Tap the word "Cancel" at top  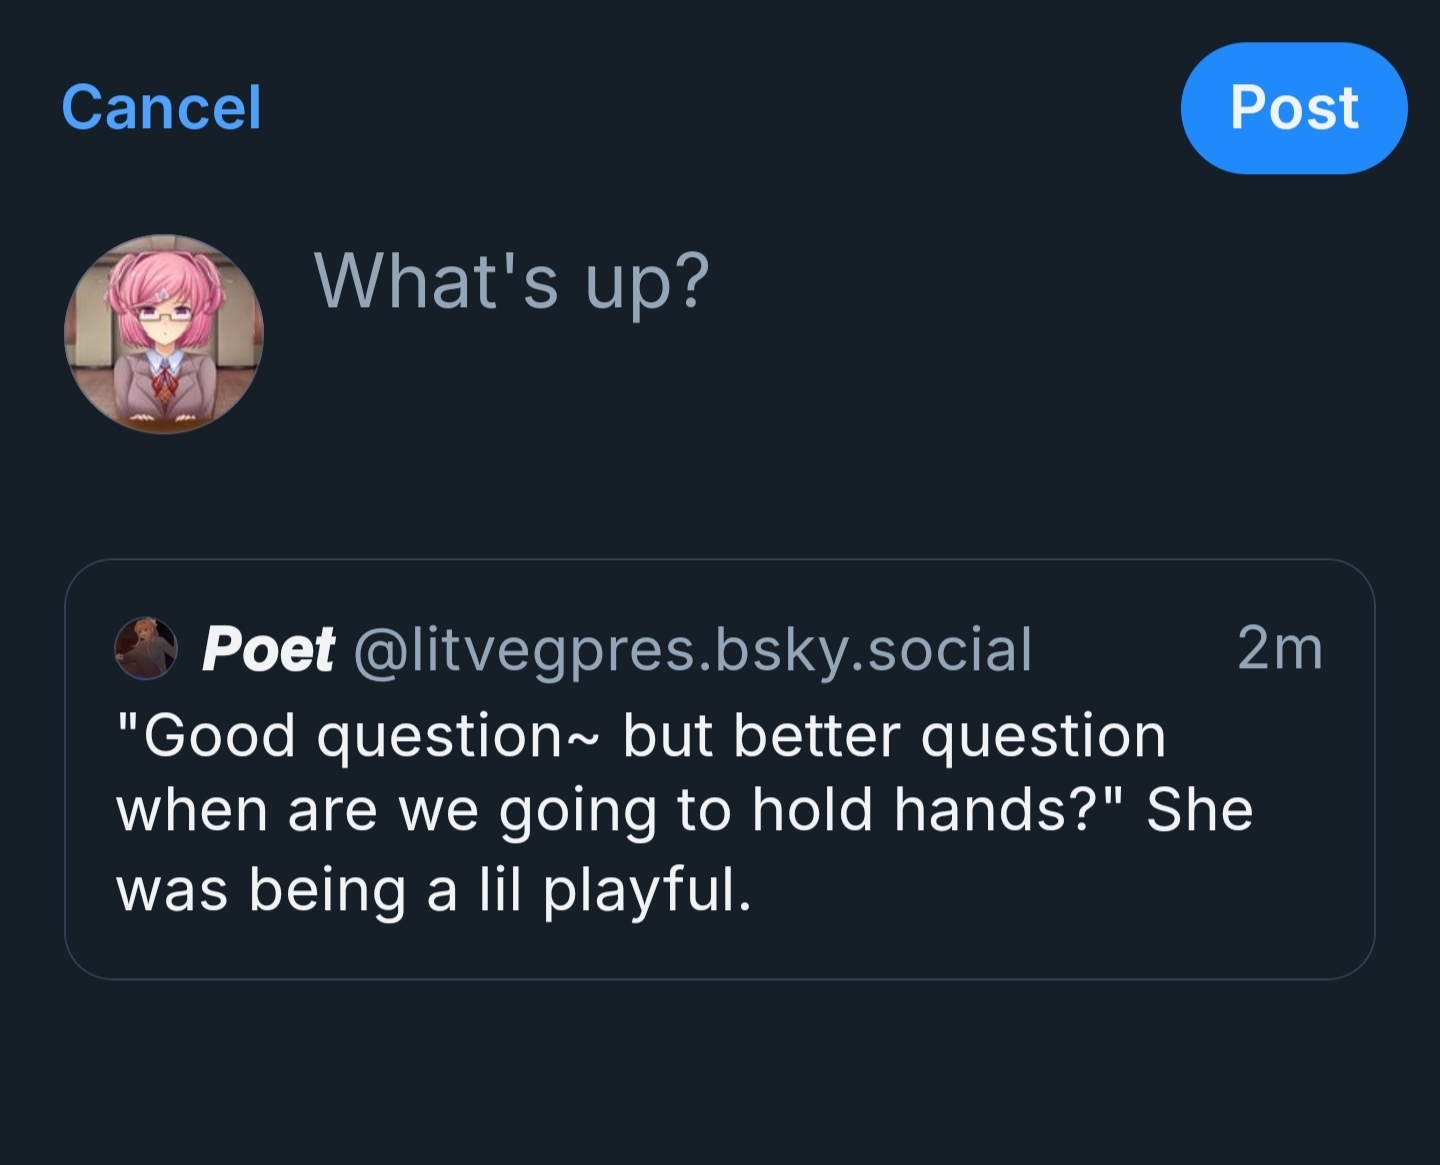(x=161, y=108)
